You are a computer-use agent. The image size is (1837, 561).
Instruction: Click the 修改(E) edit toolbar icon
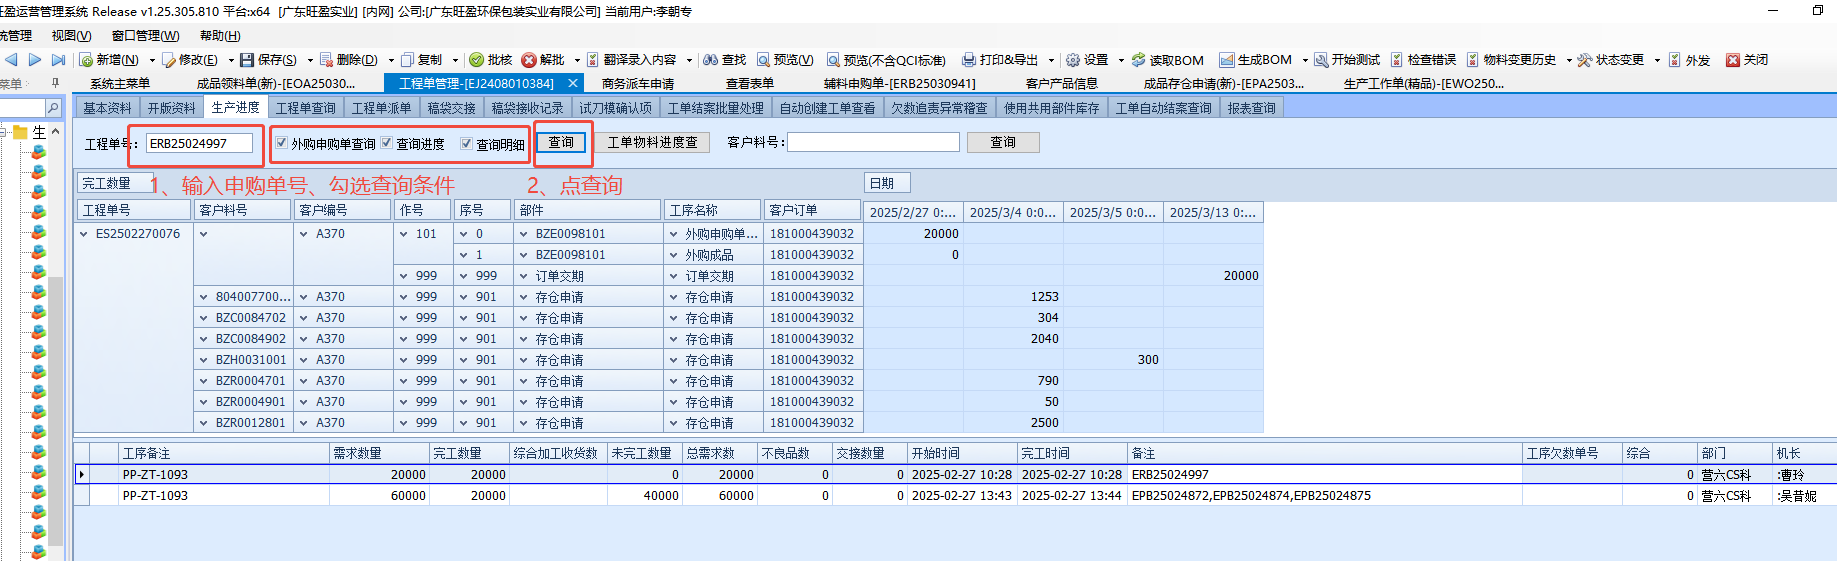click(168, 60)
